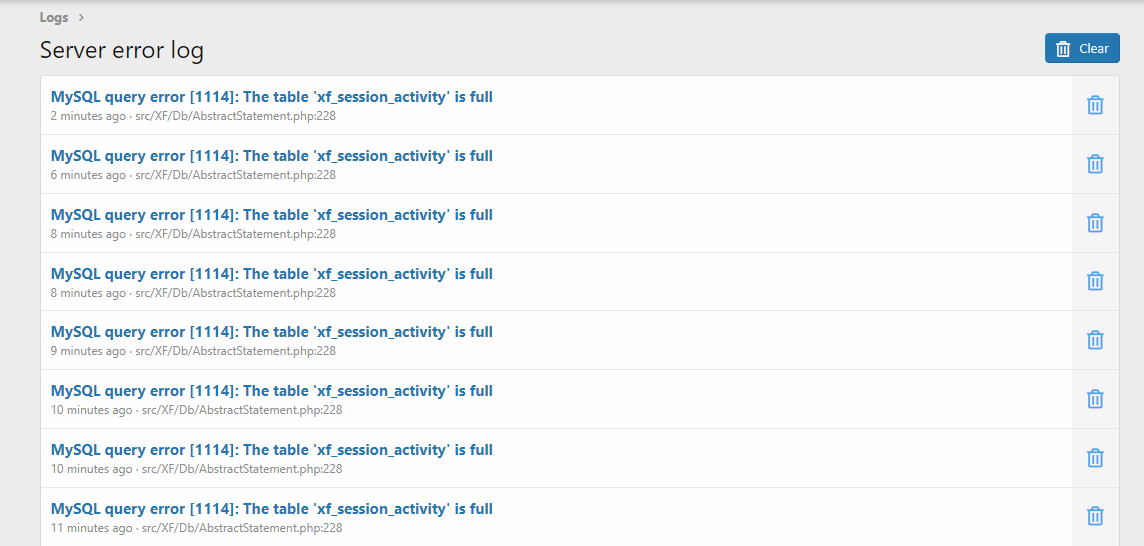
Task: Open the upper MySQL error from 10 minutes ago
Action: [272, 391]
